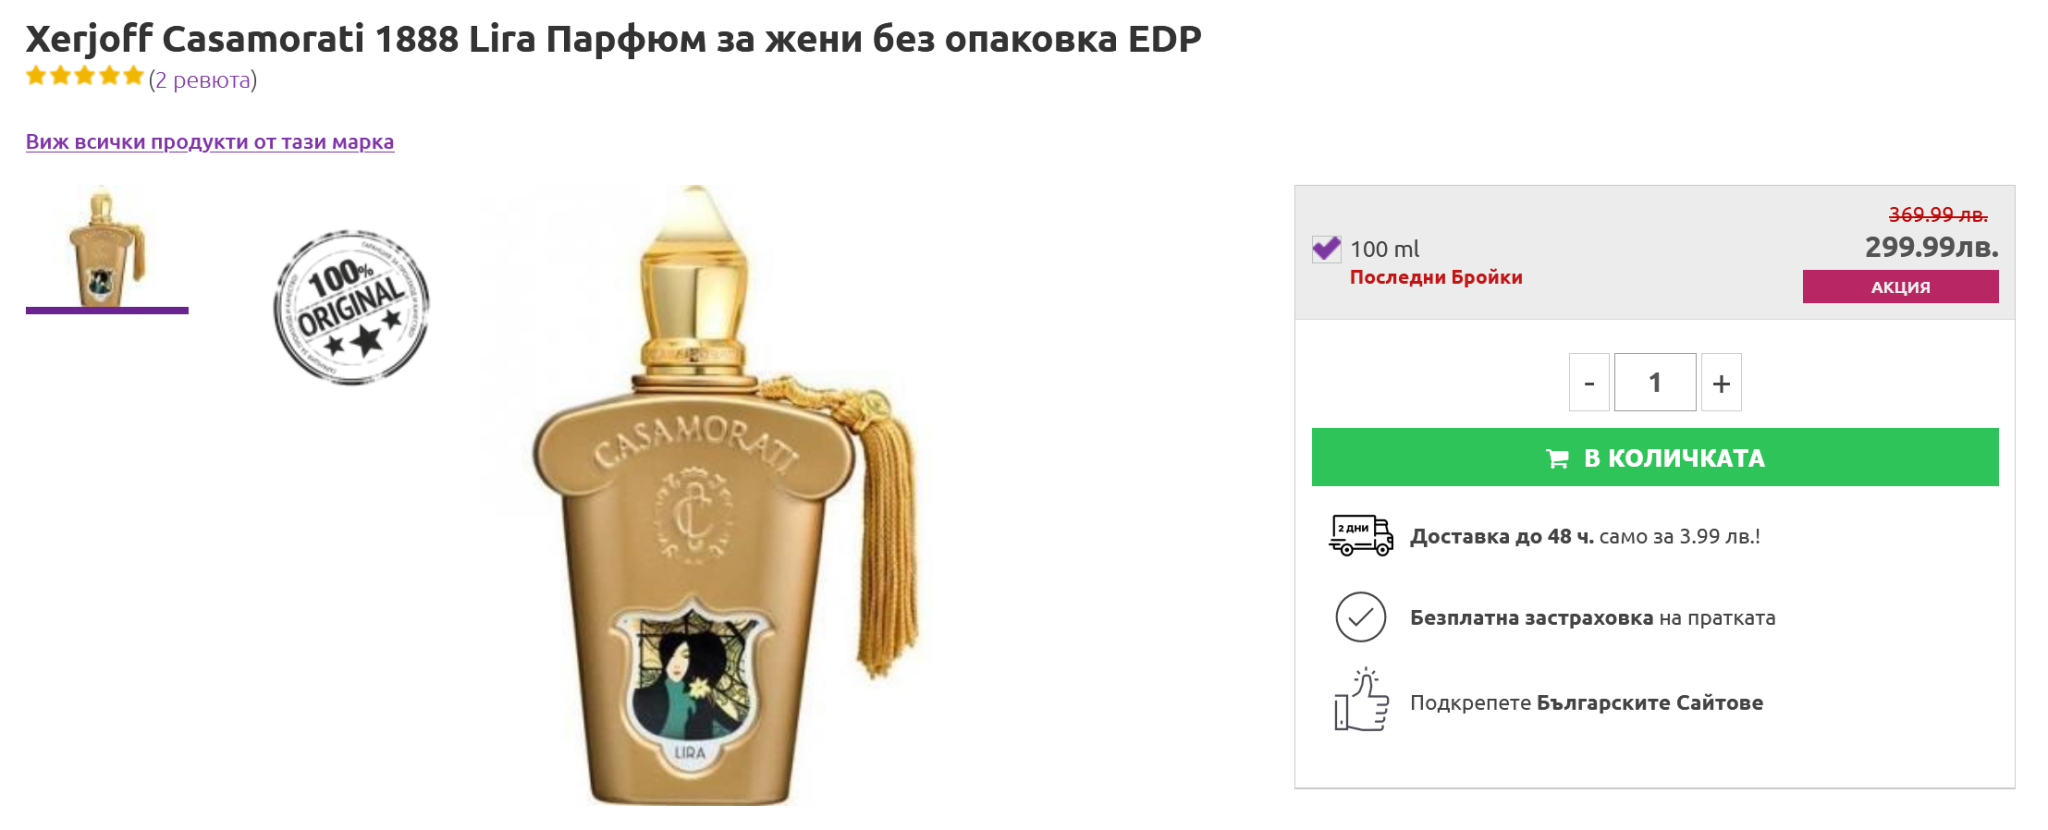This screenshot has height=830, width=2048.
Task: Click the delivery truck icon
Action: pyautogui.click(x=1361, y=536)
